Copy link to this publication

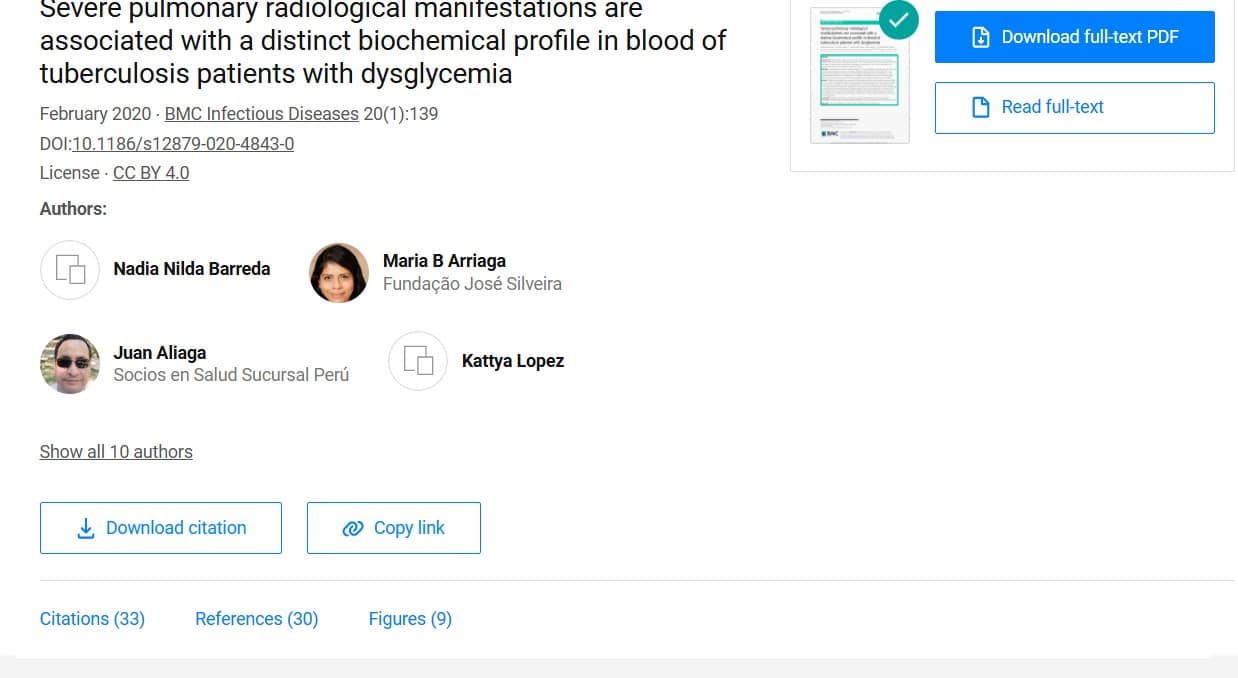click(x=394, y=528)
